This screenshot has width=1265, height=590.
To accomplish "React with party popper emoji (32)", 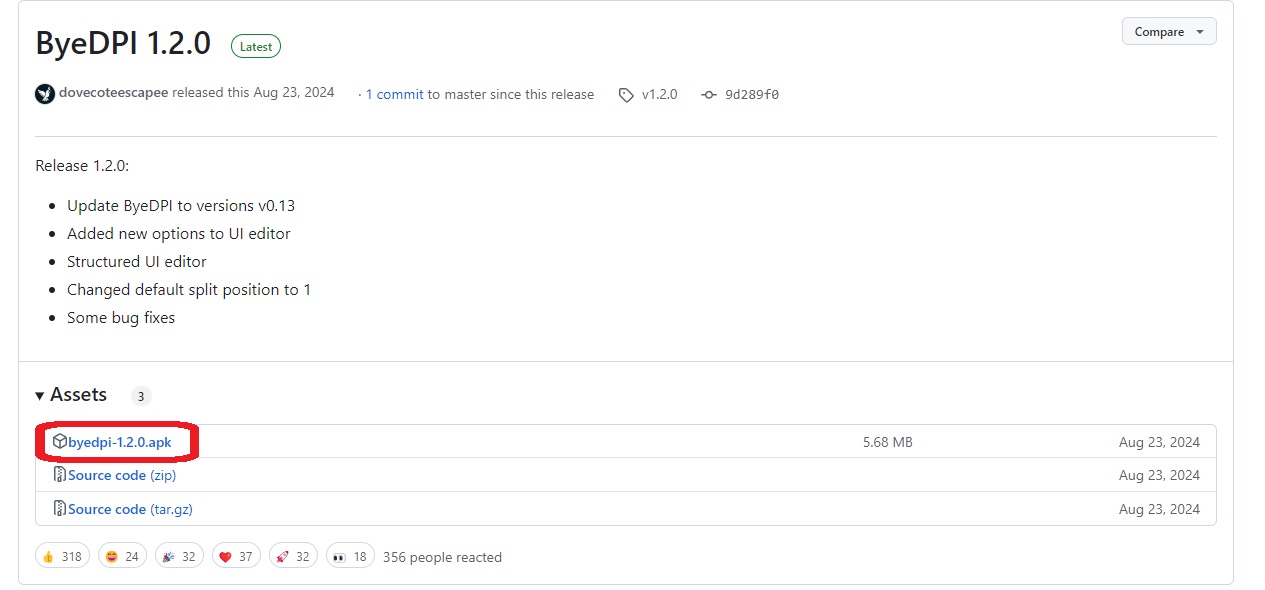I will pos(179,556).
